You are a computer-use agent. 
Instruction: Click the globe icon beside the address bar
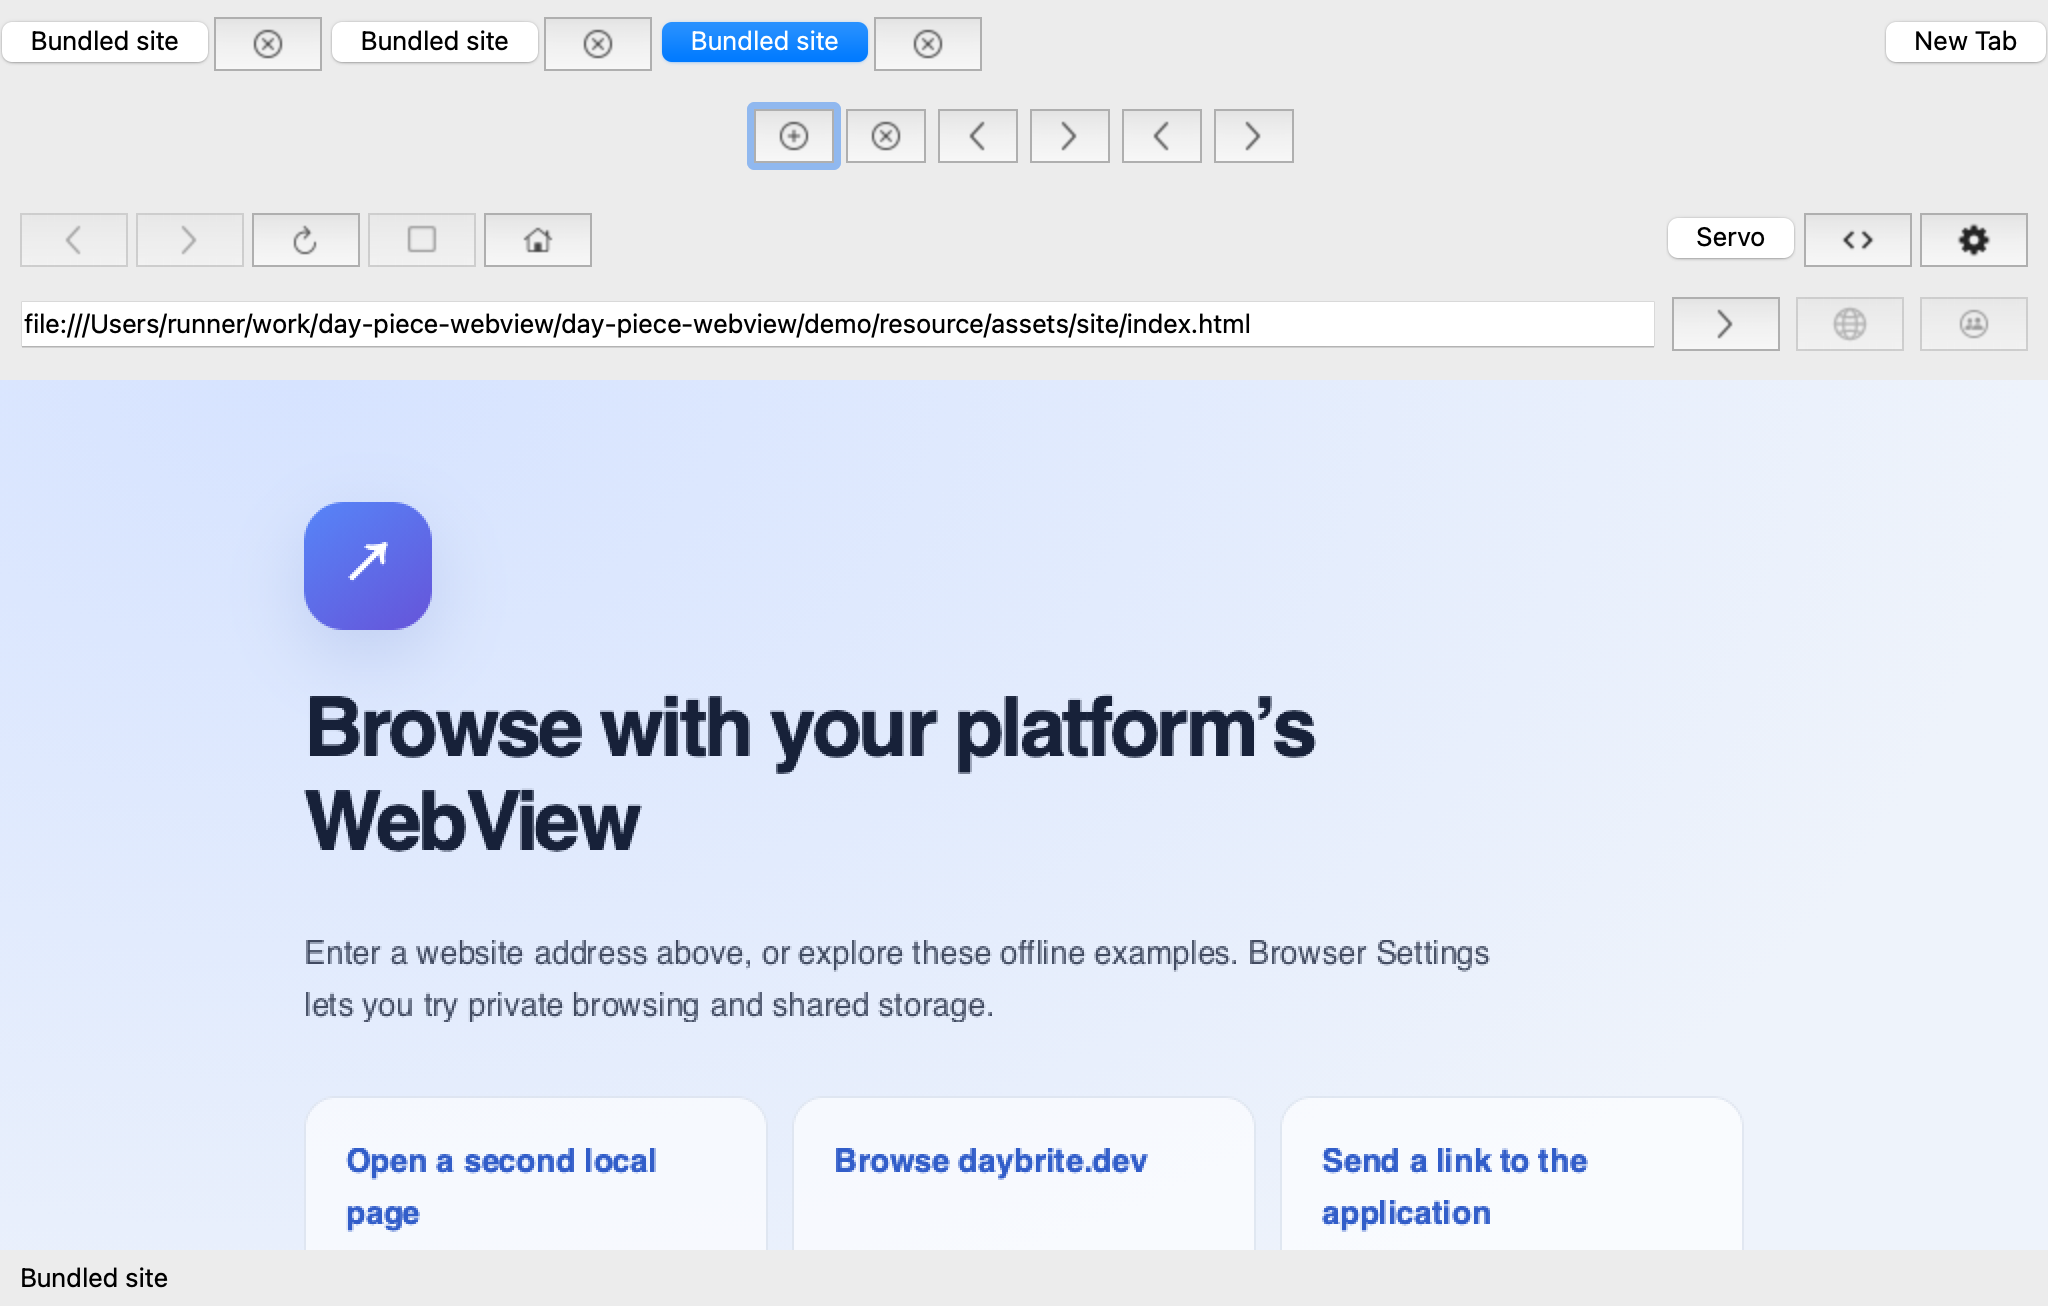pos(1850,324)
